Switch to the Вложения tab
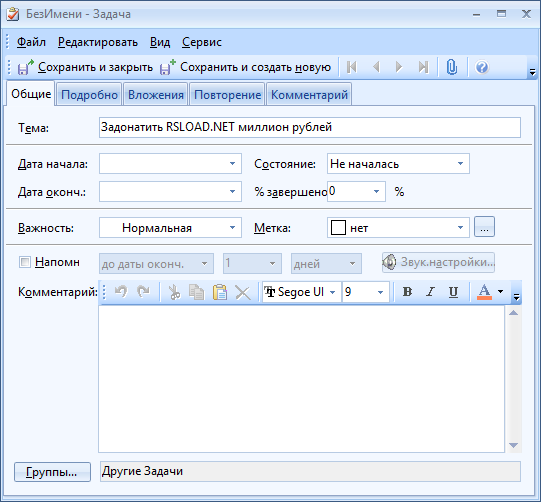Screen dimensions: 541x502 [156, 94]
